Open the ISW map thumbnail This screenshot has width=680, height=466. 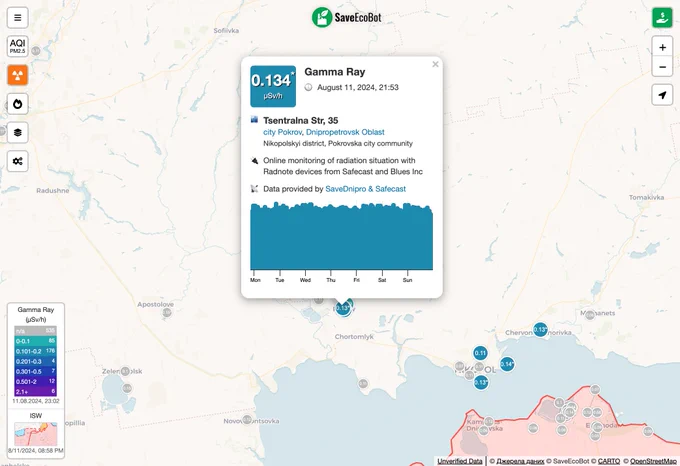[36, 434]
